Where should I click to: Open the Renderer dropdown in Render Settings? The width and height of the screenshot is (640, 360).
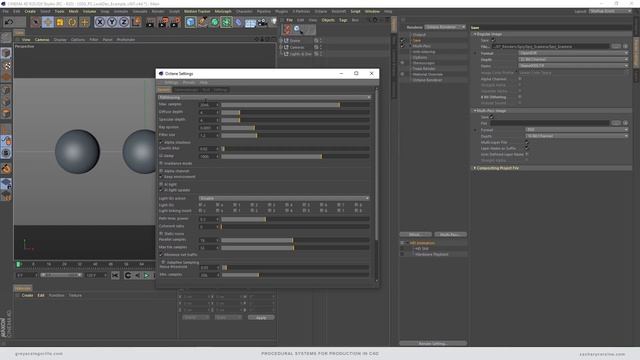(445, 27)
